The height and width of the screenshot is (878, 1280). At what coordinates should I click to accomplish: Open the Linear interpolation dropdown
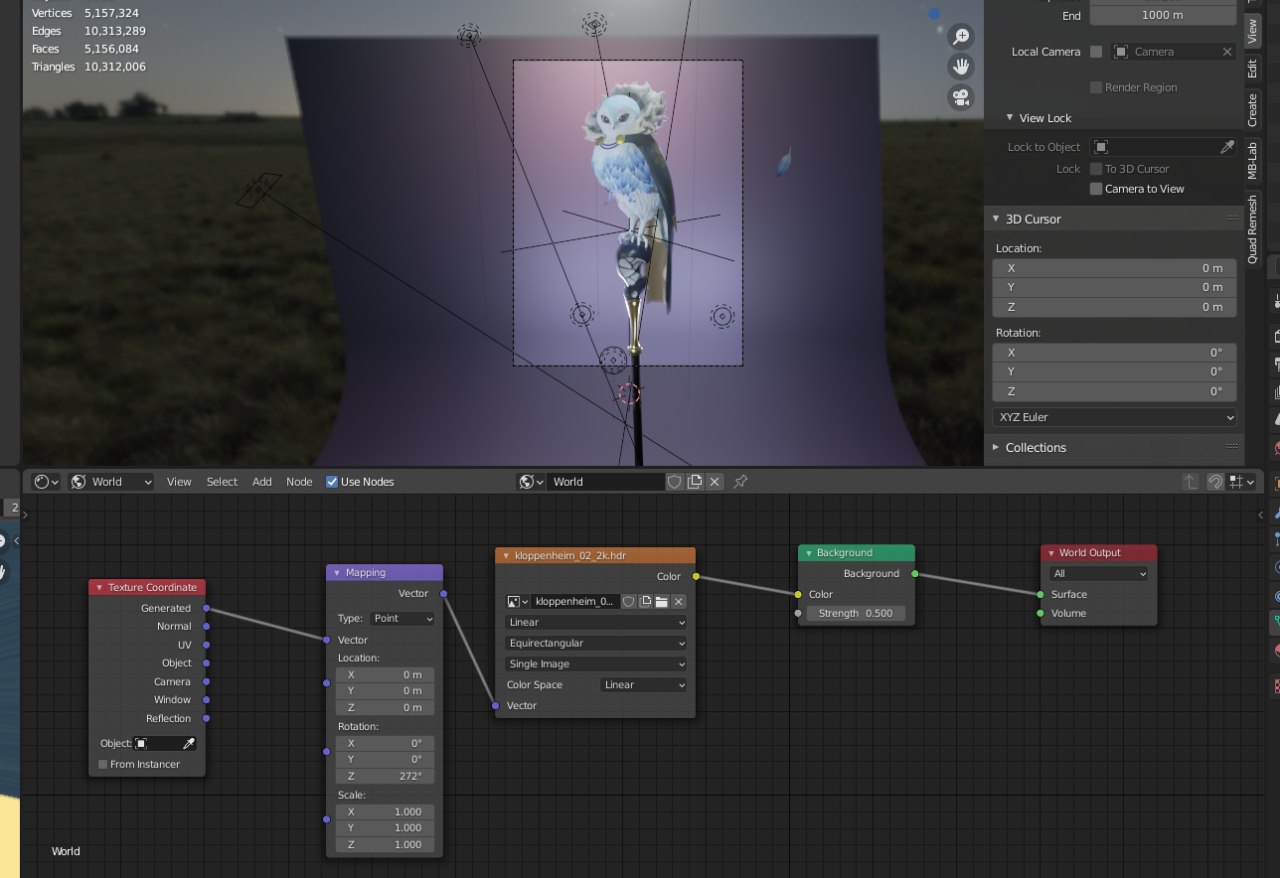(596, 622)
